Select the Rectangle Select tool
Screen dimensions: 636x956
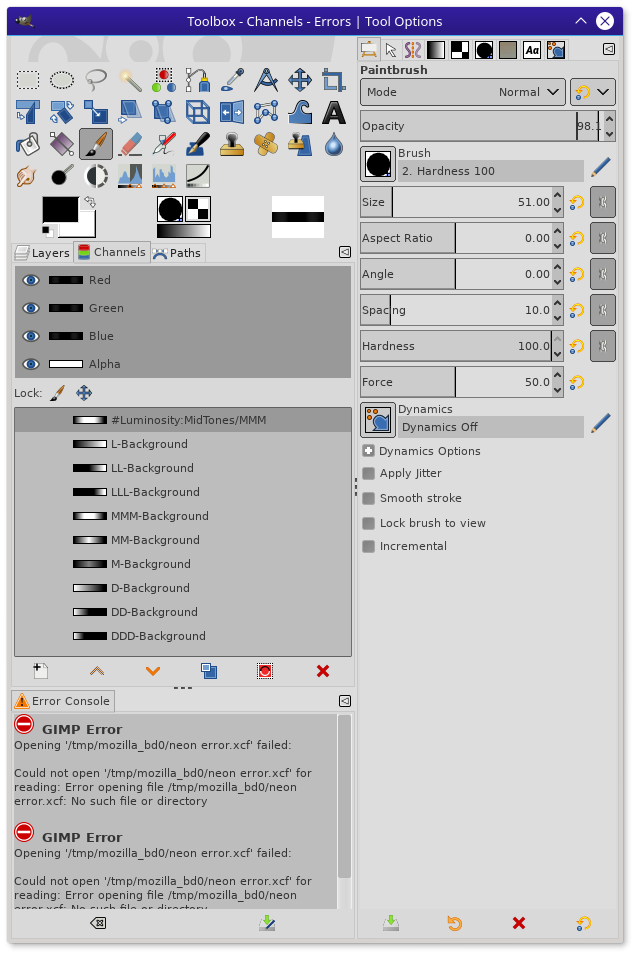(x=28, y=80)
